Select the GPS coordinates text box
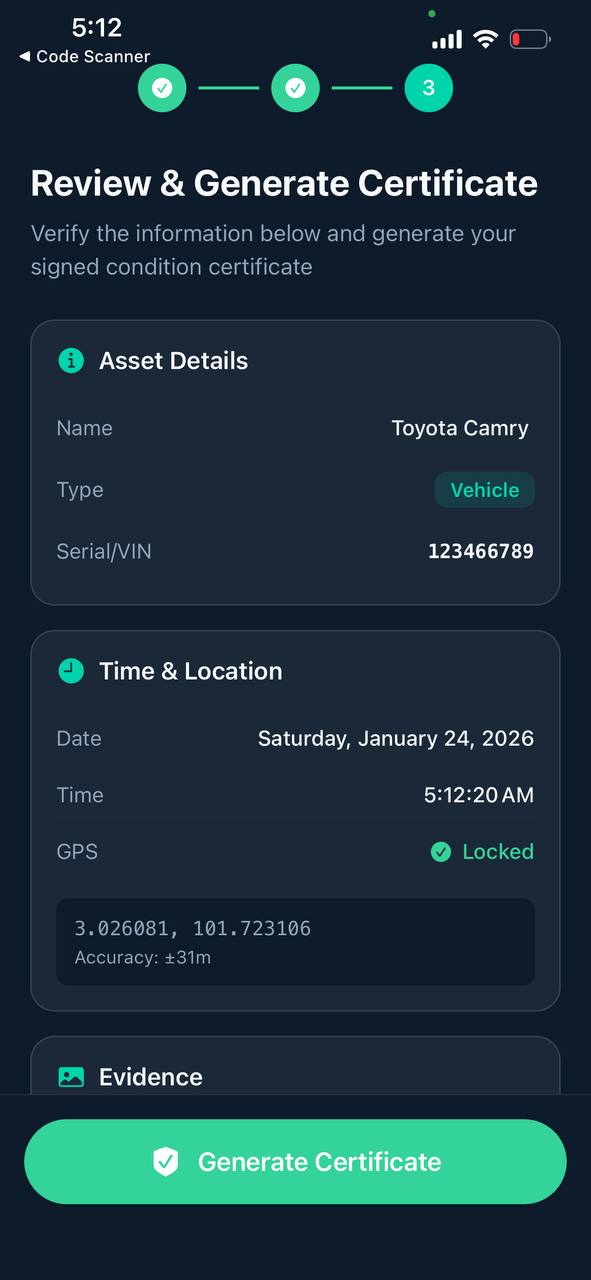The image size is (591, 1280). pyautogui.click(x=295, y=941)
